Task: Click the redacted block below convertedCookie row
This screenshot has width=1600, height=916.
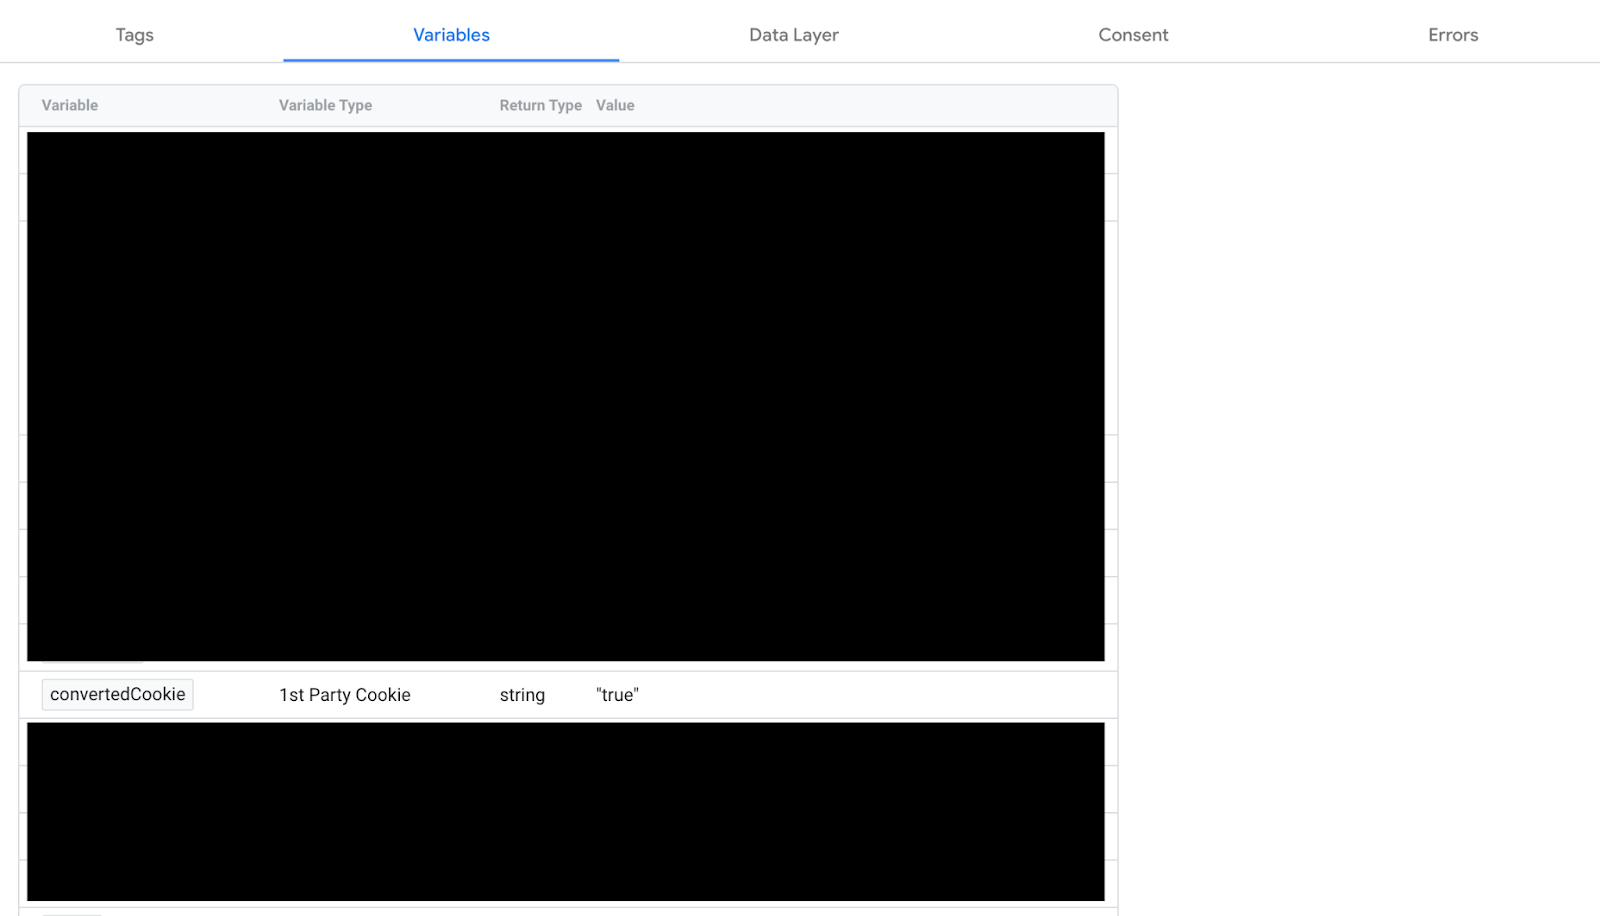Action: tap(565, 811)
